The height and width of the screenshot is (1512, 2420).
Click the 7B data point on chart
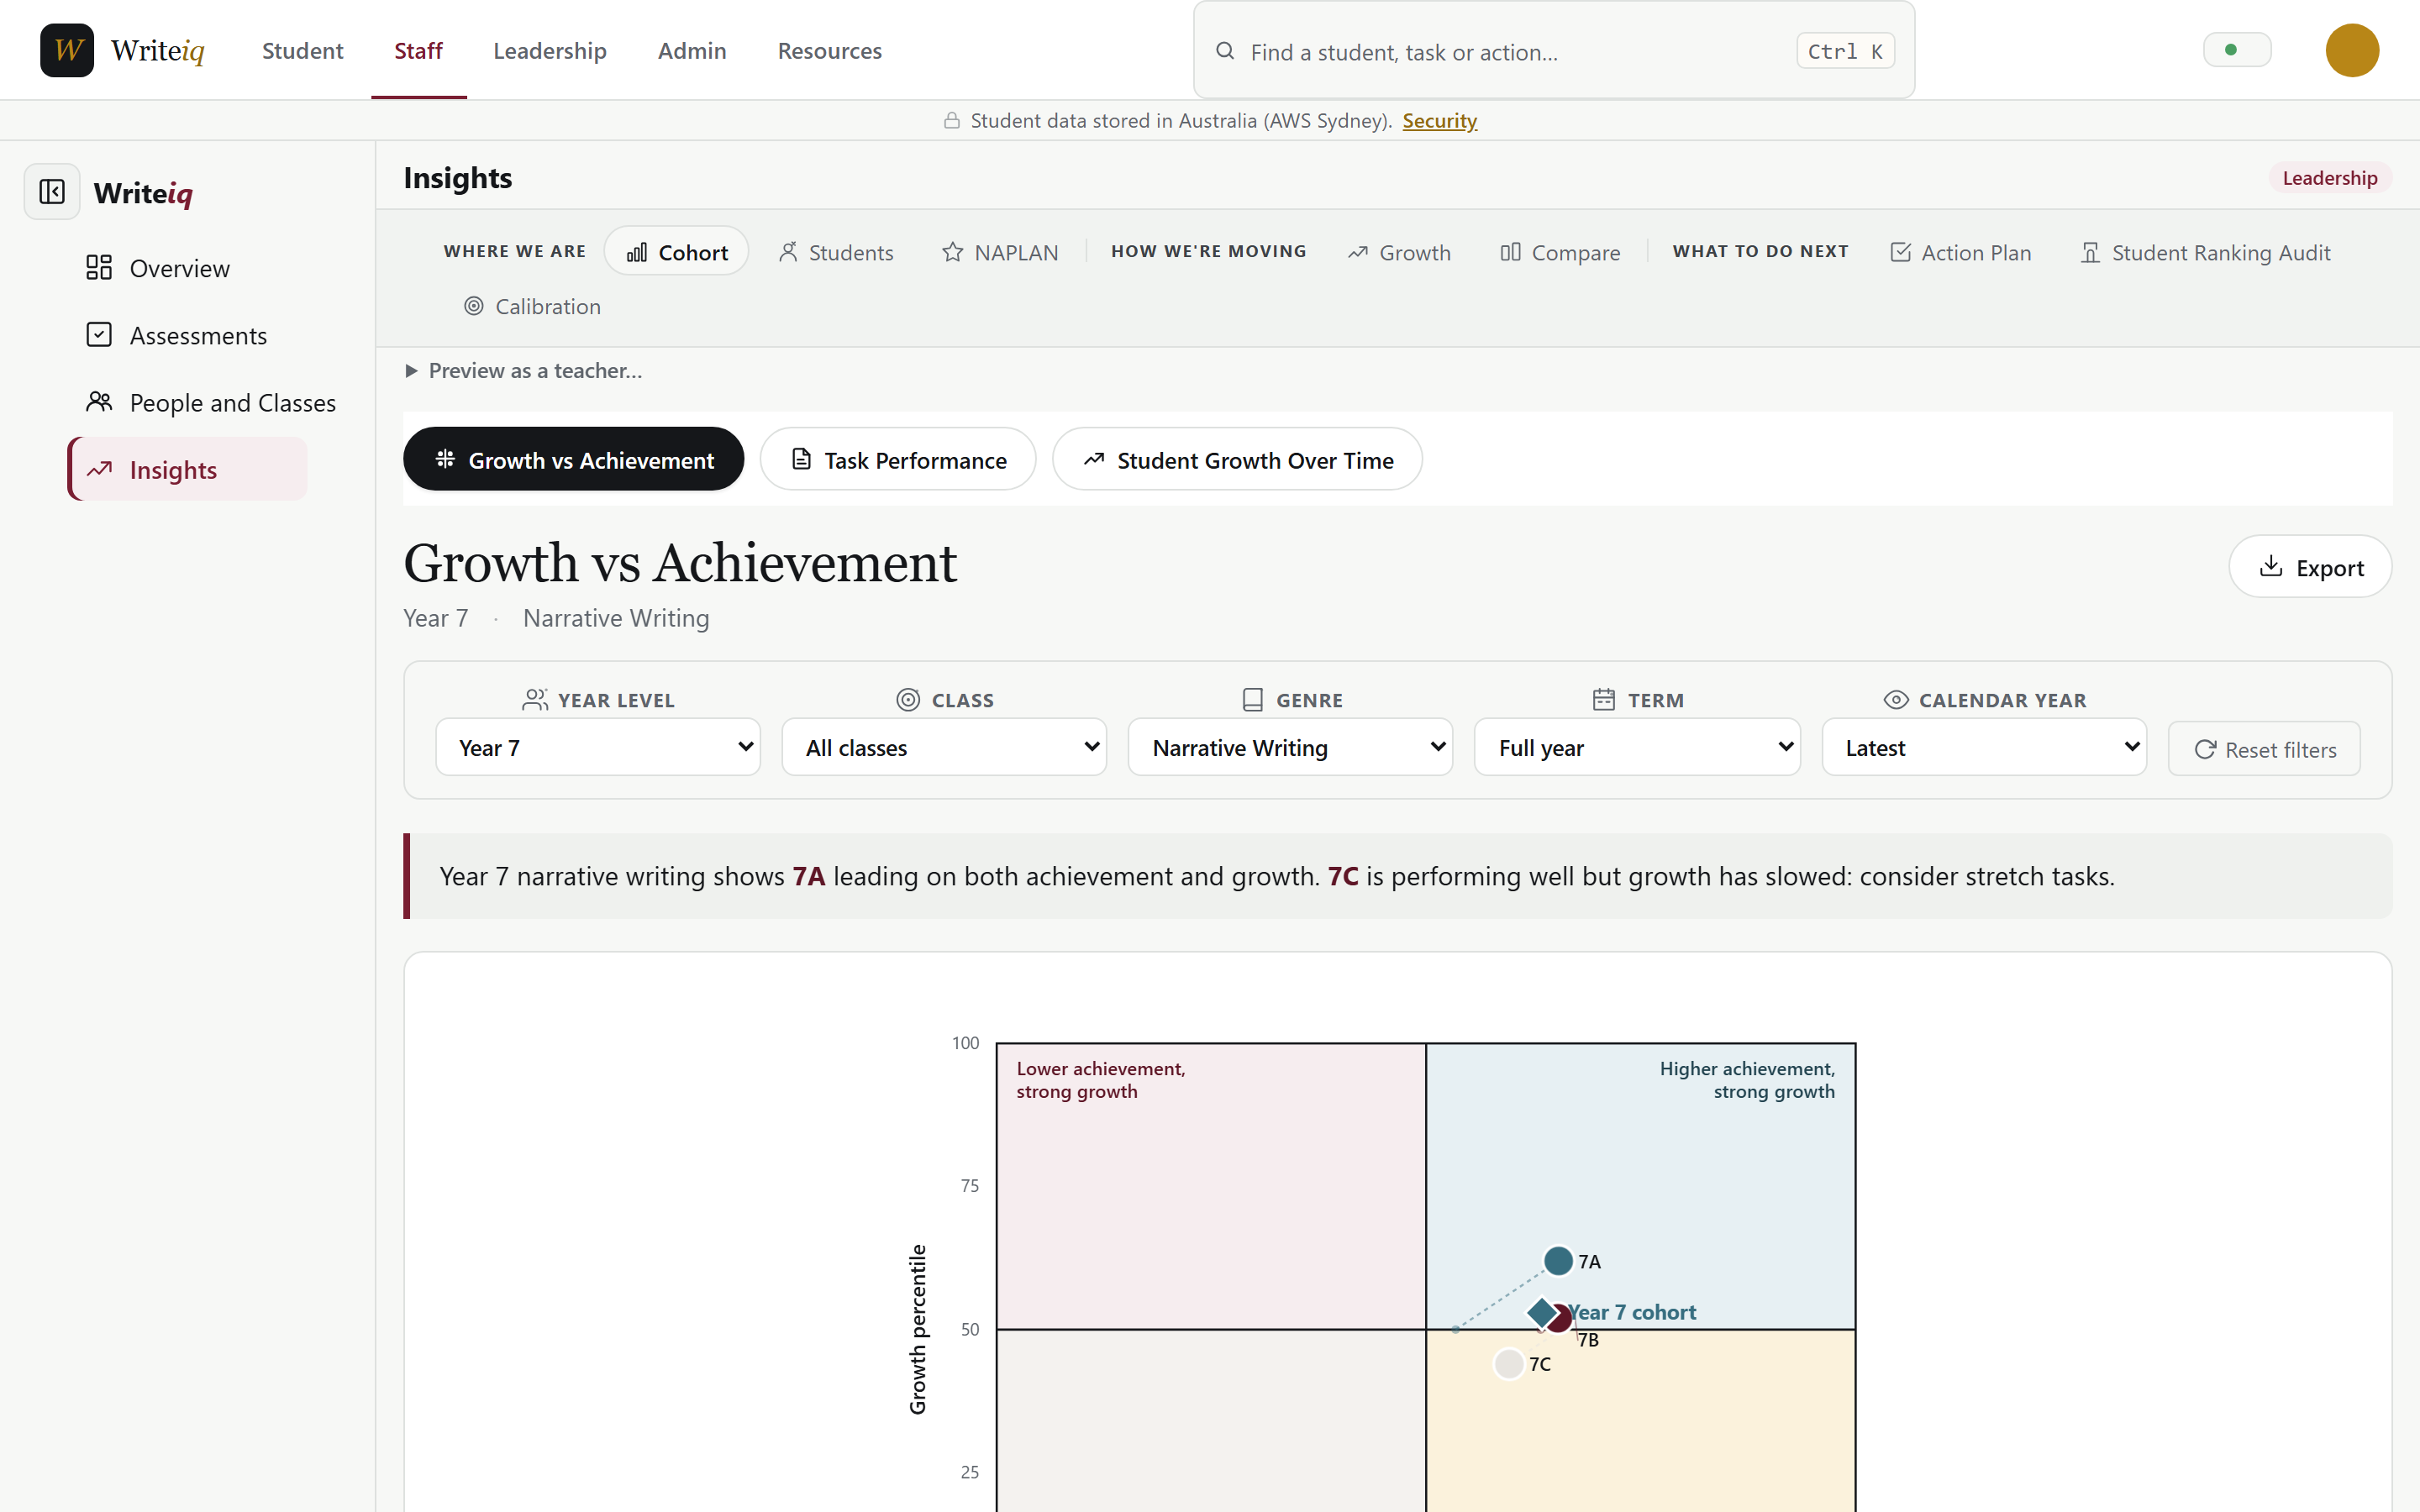pos(1562,1318)
